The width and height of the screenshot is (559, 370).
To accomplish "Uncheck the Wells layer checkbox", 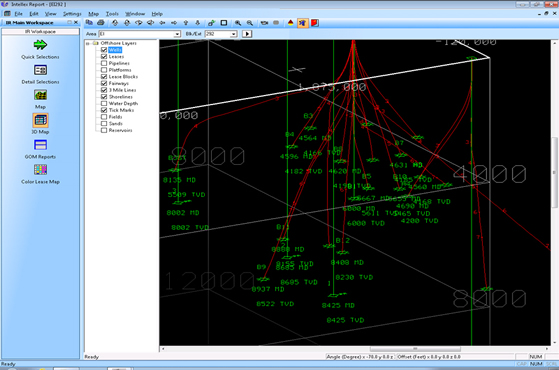I will (x=104, y=50).
